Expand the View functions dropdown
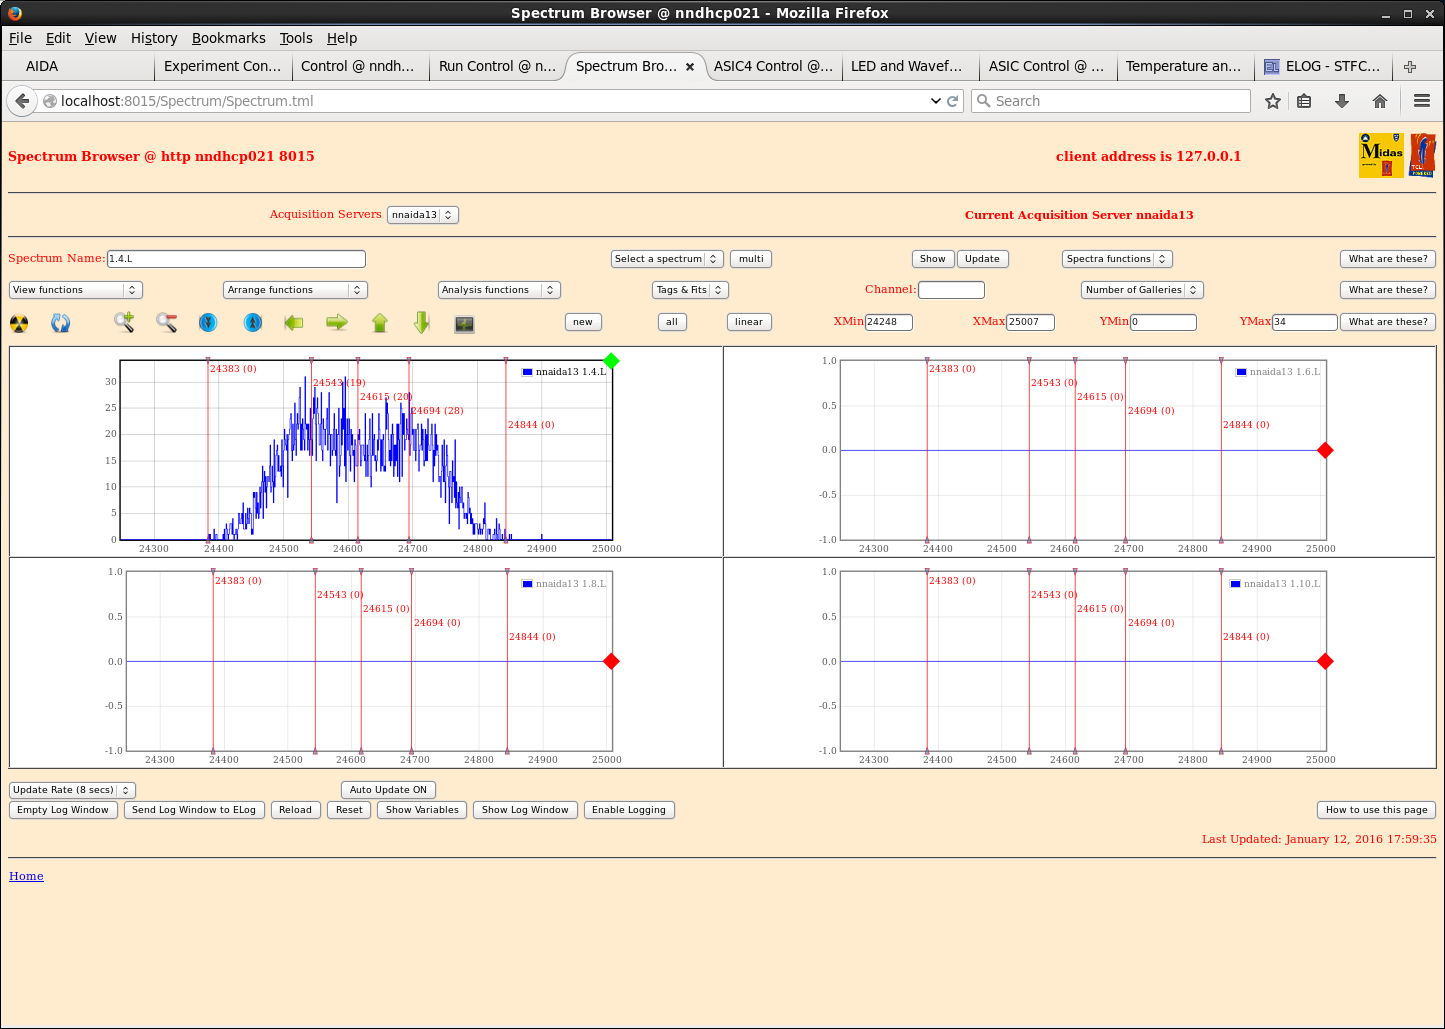 click(x=76, y=290)
